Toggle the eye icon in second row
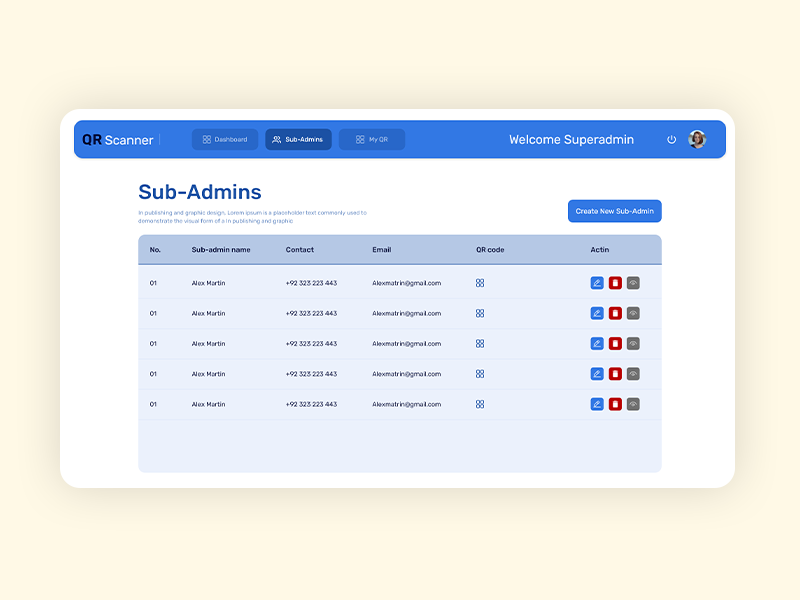Viewport: 800px width, 600px height. 633,313
